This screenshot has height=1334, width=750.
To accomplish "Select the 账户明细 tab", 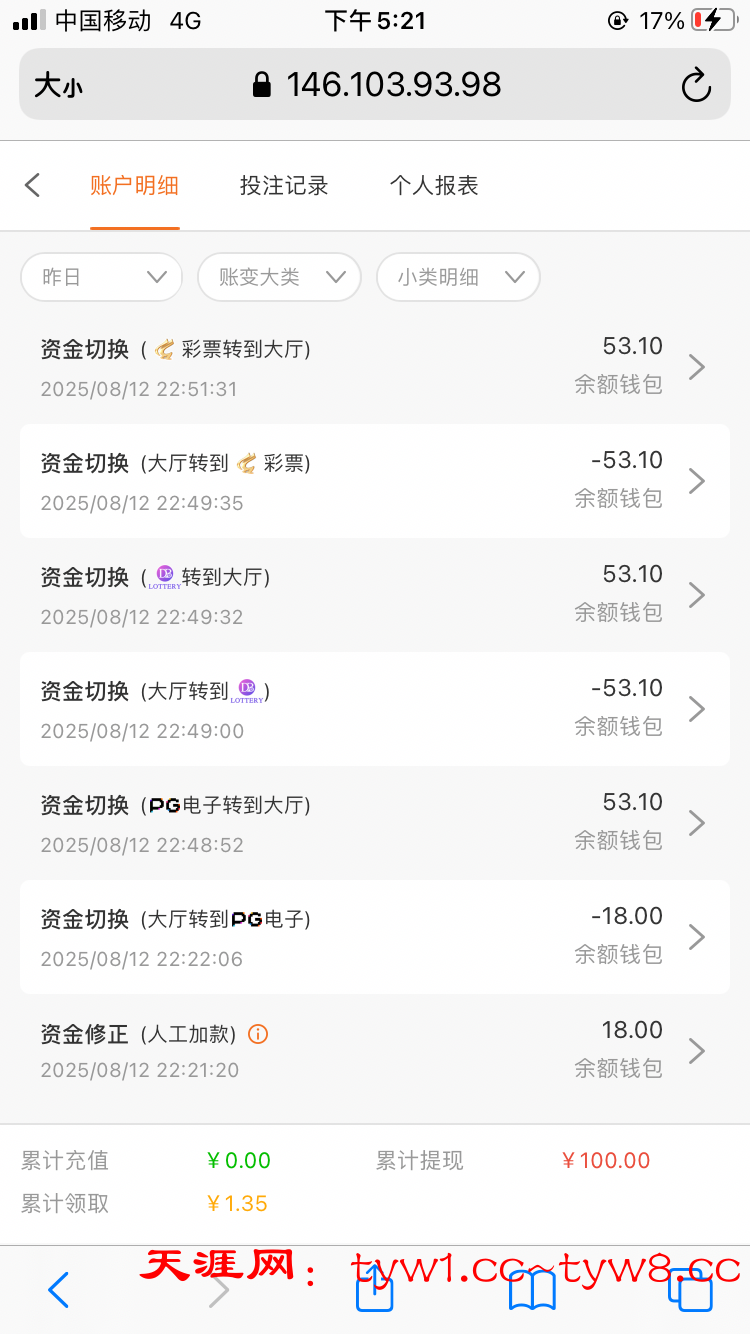I will pyautogui.click(x=134, y=185).
